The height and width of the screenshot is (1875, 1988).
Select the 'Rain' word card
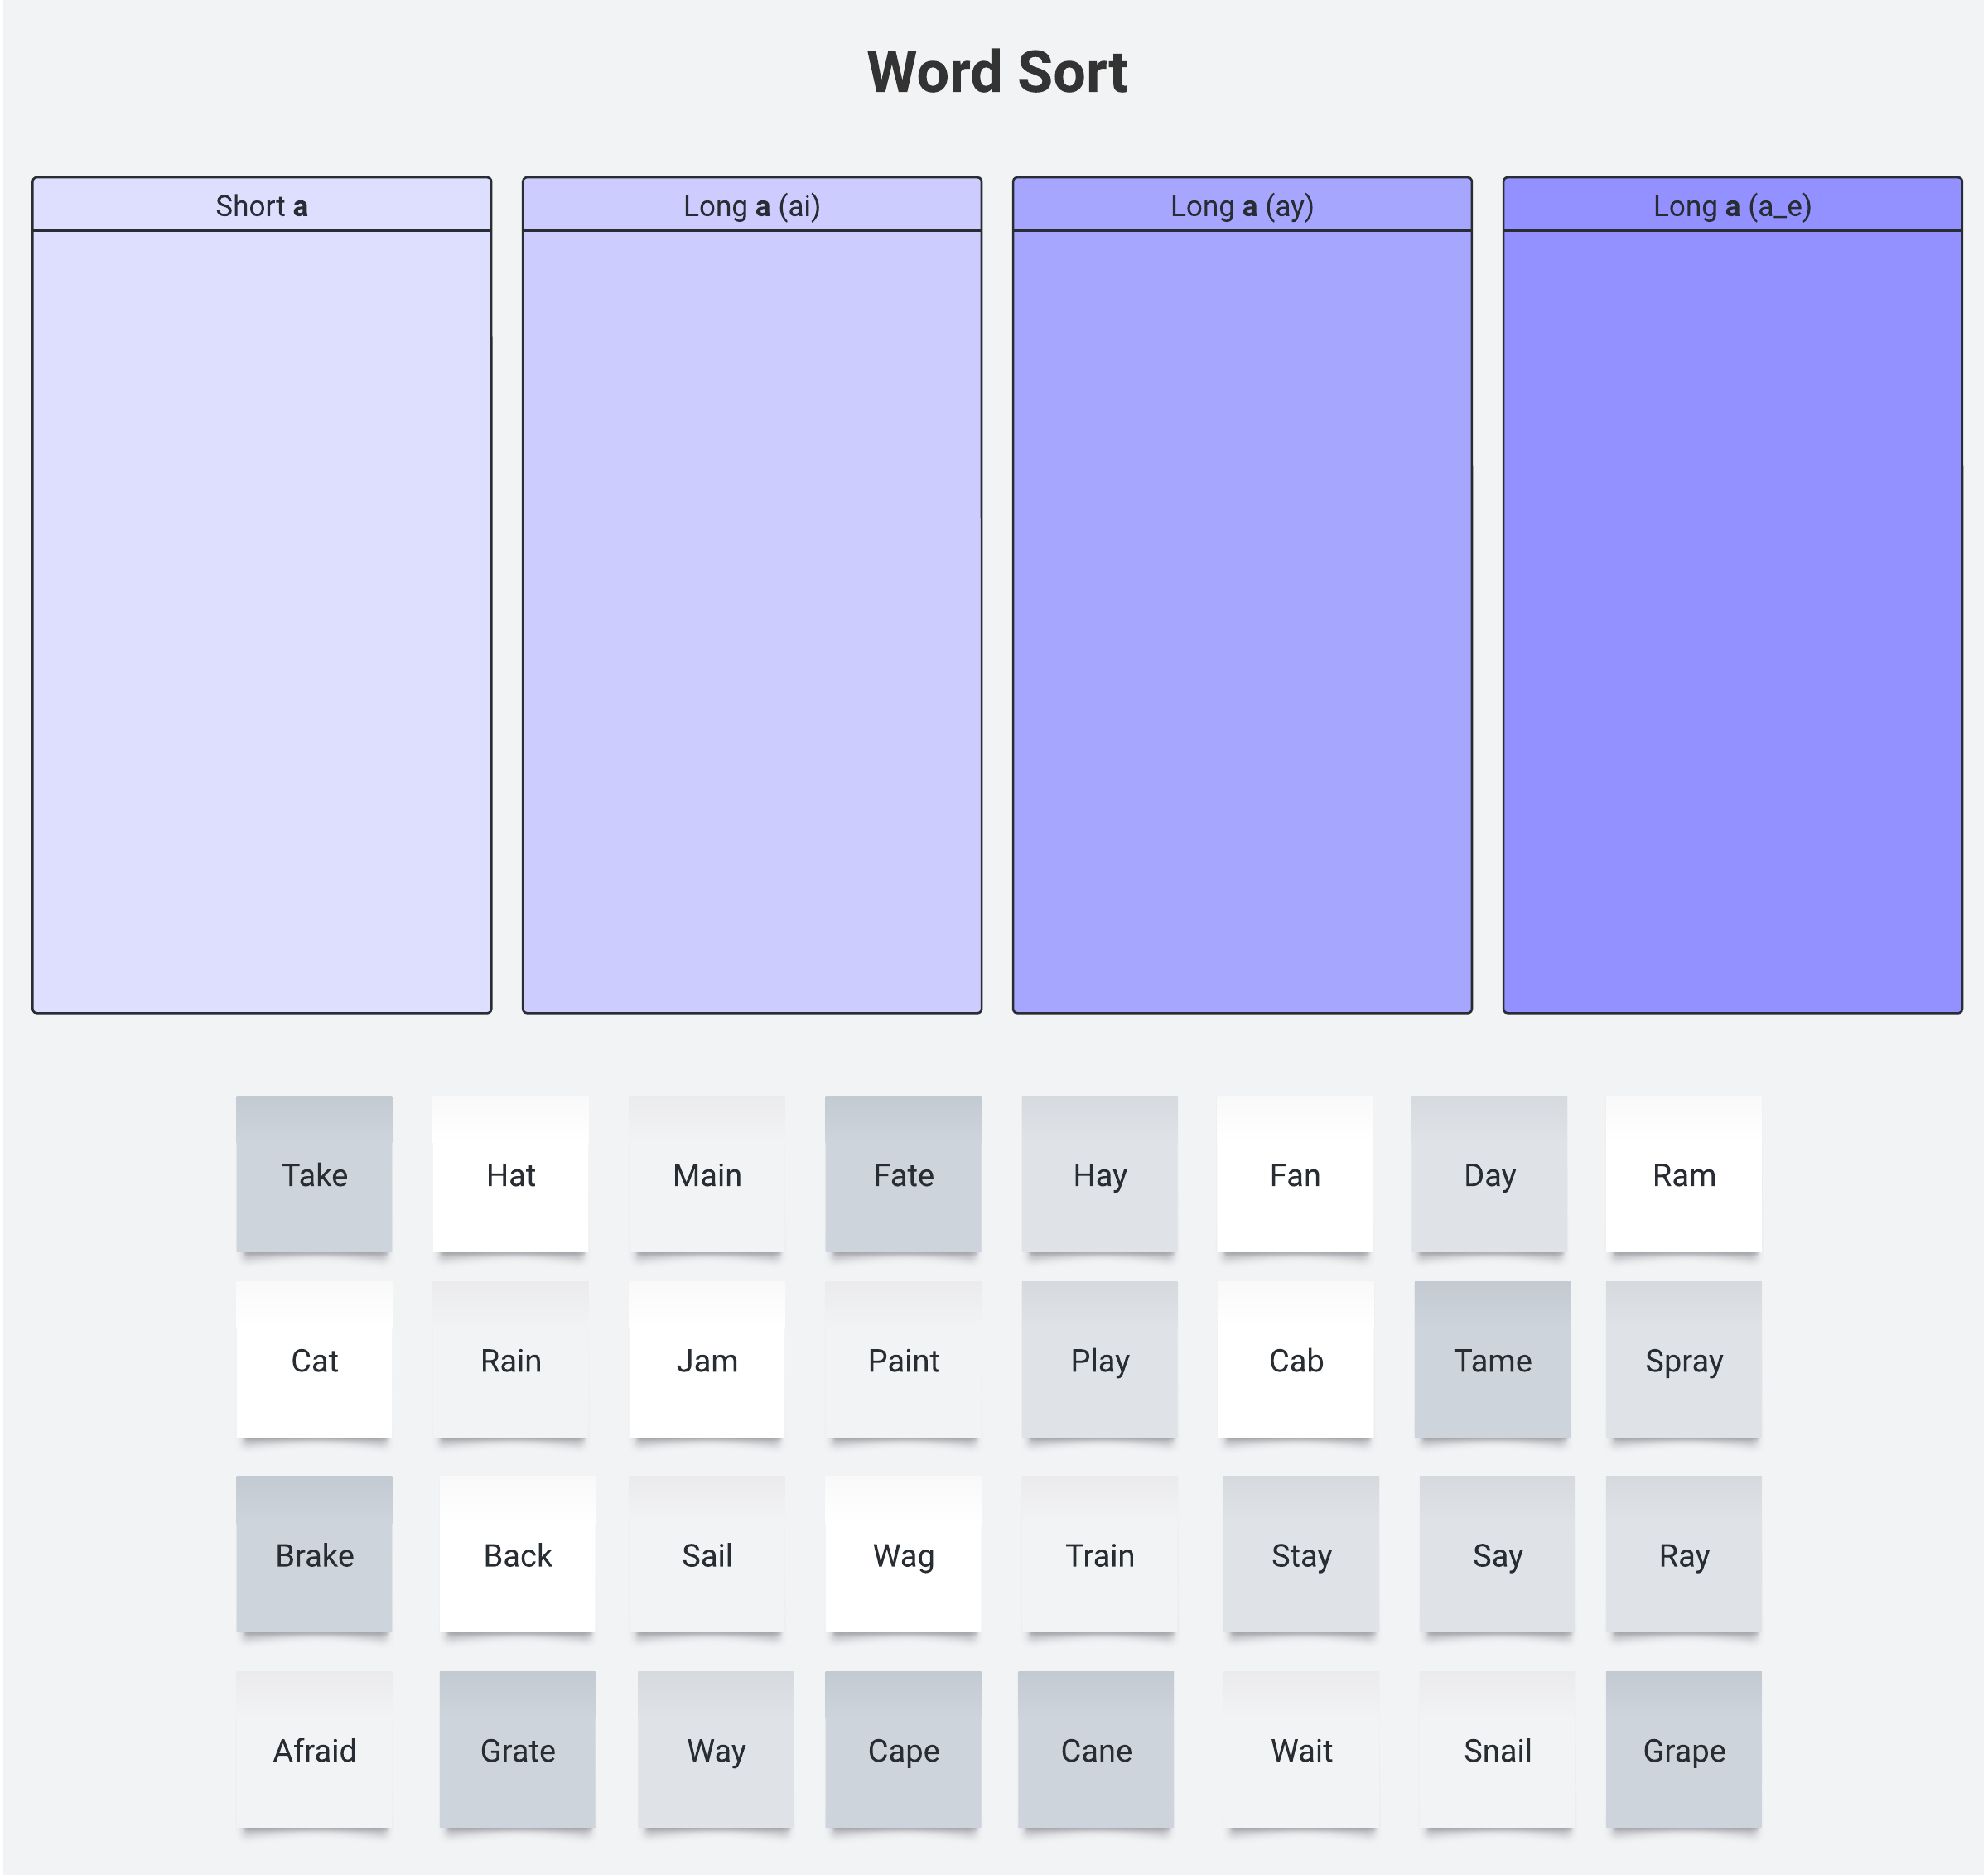coord(510,1360)
